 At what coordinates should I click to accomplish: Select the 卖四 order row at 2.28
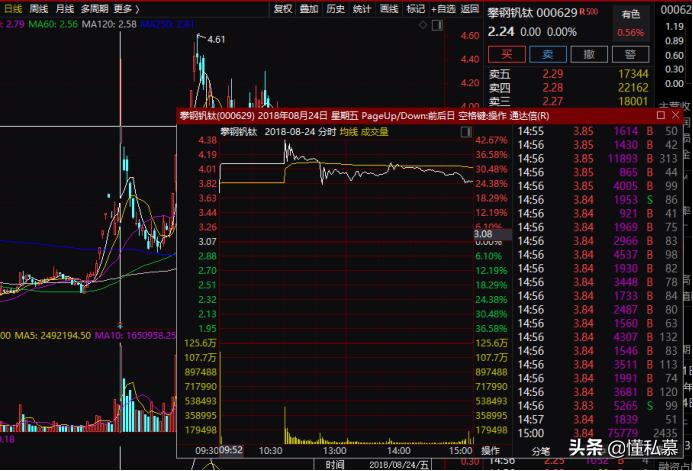(x=568, y=87)
